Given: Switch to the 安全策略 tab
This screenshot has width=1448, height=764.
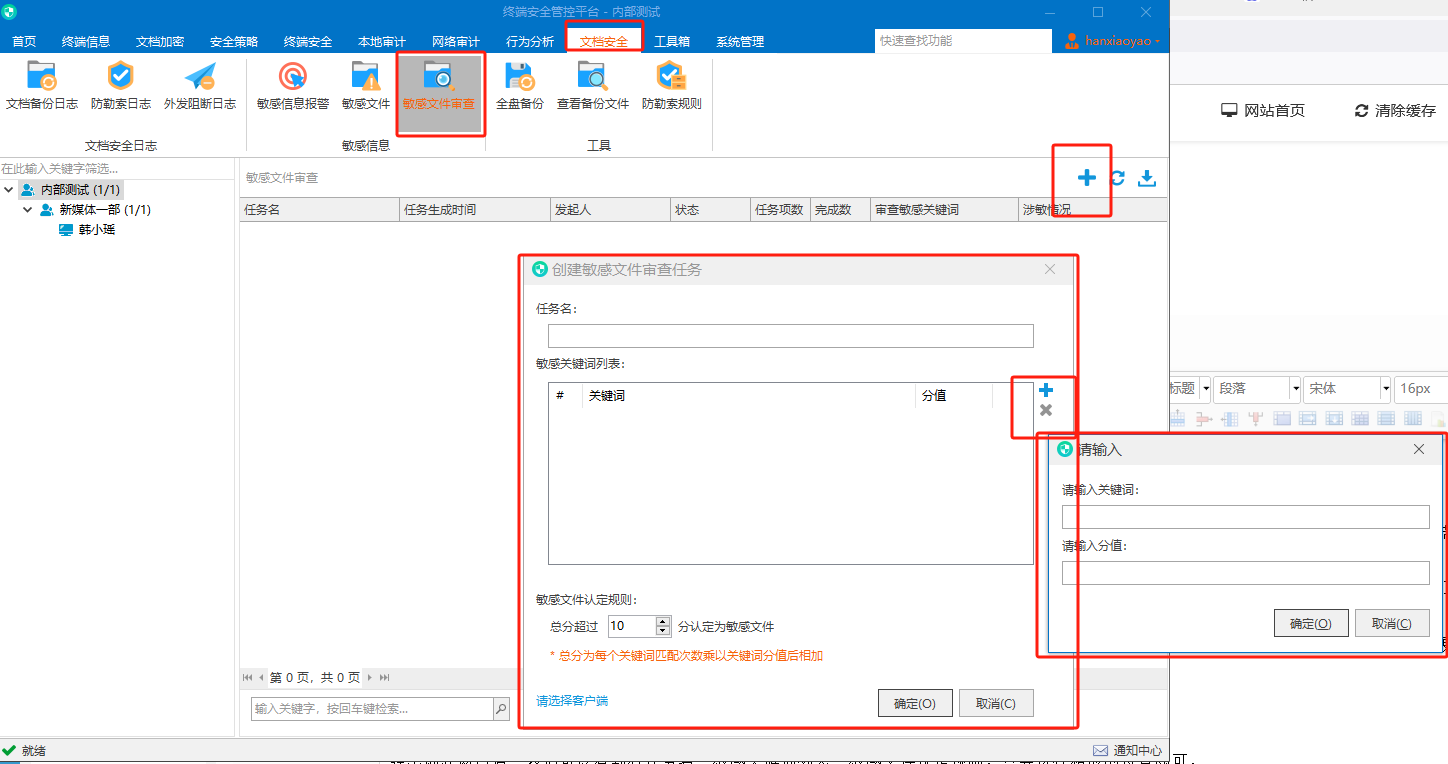Looking at the screenshot, I should [234, 41].
